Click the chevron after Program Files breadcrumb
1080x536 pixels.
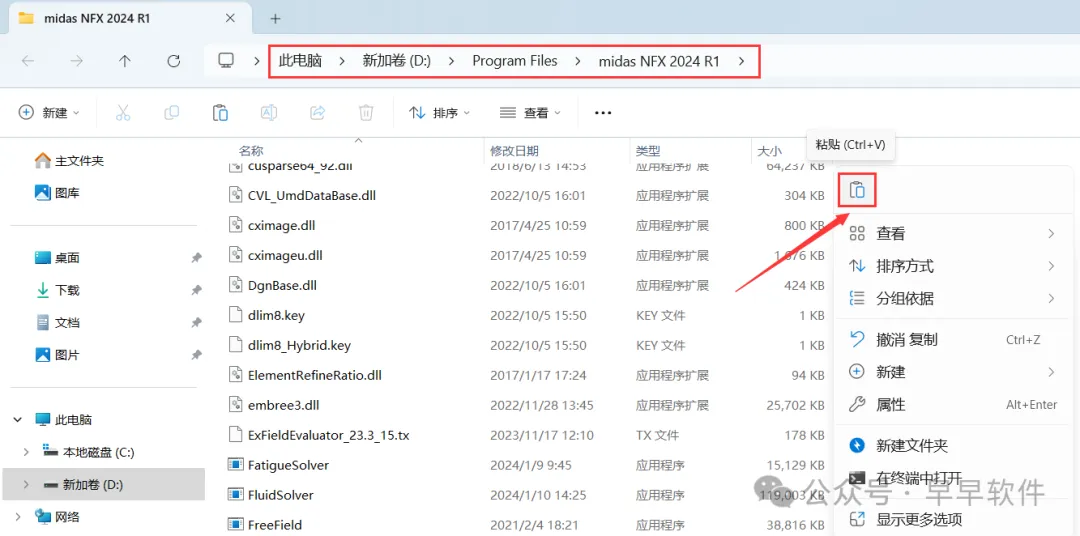coord(578,61)
